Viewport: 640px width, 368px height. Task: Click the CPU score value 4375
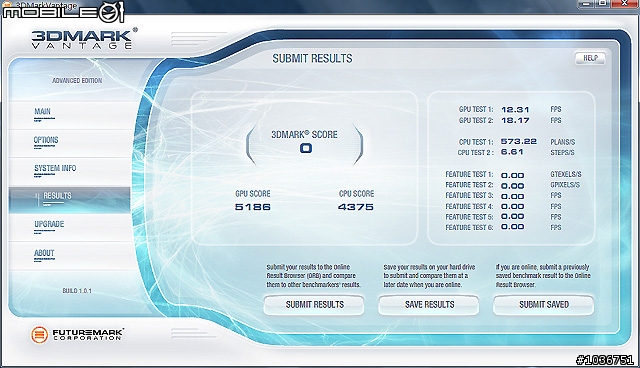tap(356, 207)
